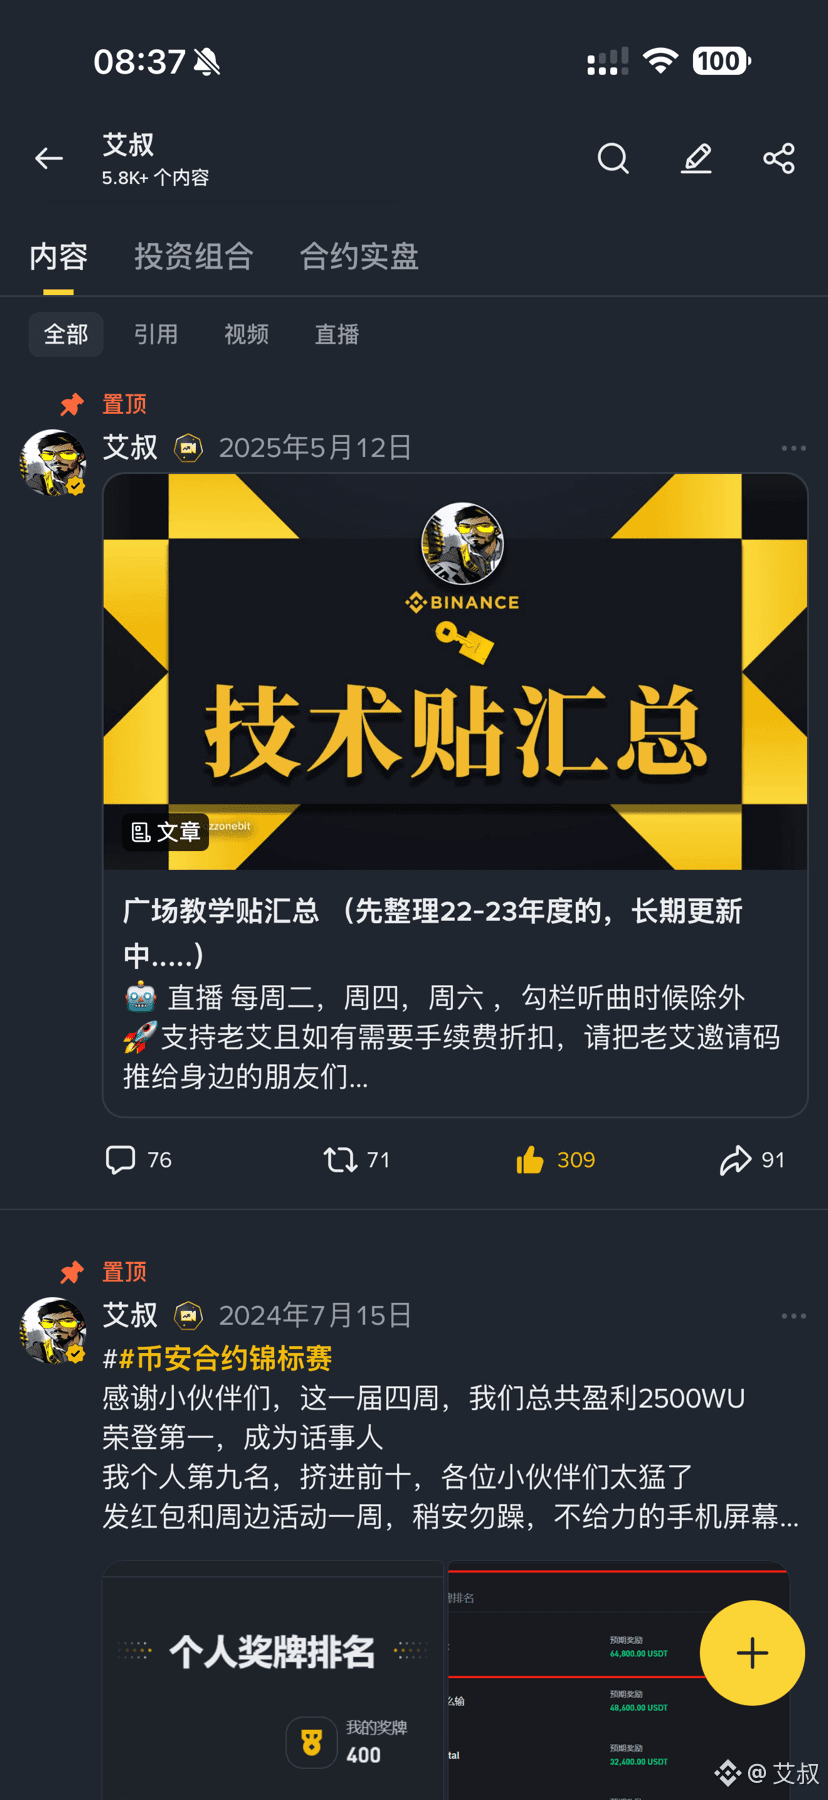Viewport: 828px width, 1800px height.
Task: Tap the pencil edit icon
Action: pos(696,158)
